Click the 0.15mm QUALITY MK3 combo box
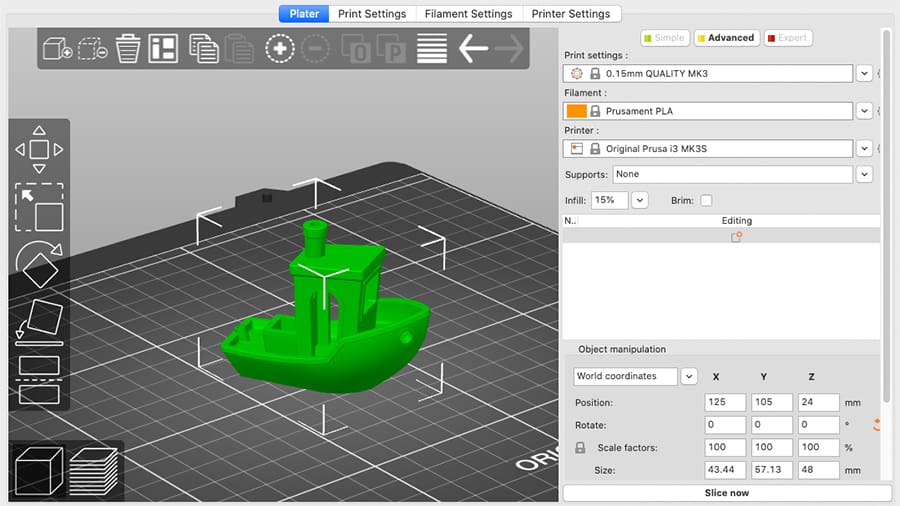The height and width of the screenshot is (506, 900). [708, 73]
